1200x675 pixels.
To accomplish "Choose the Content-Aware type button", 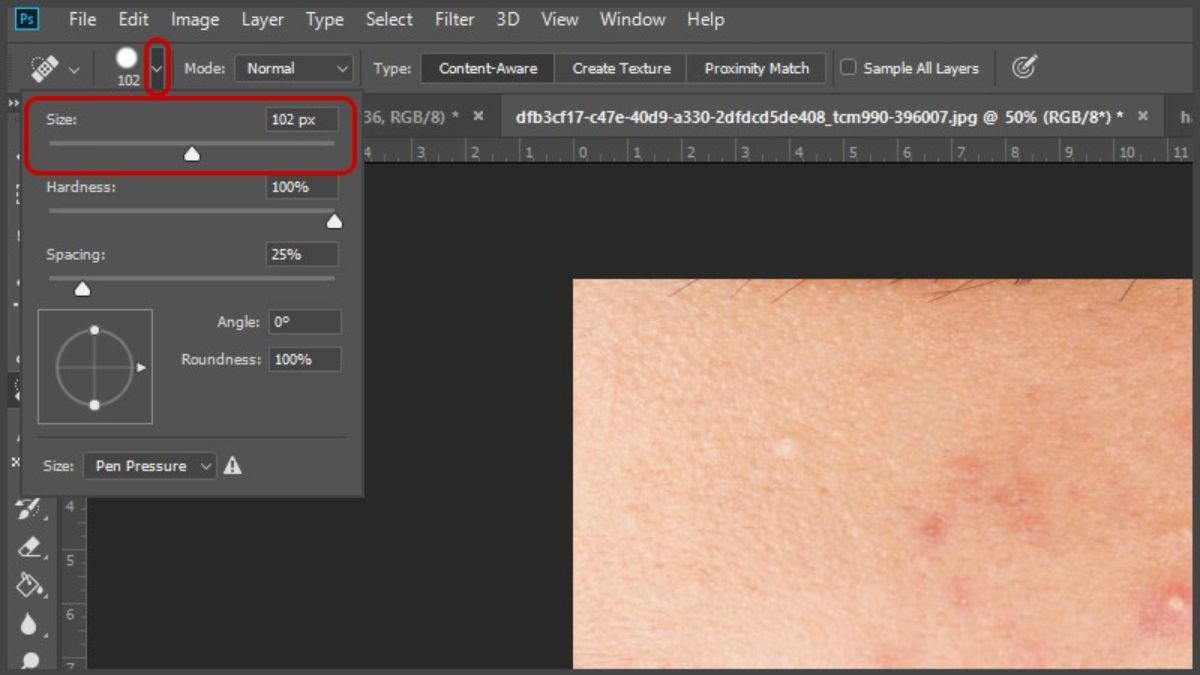I will point(488,68).
